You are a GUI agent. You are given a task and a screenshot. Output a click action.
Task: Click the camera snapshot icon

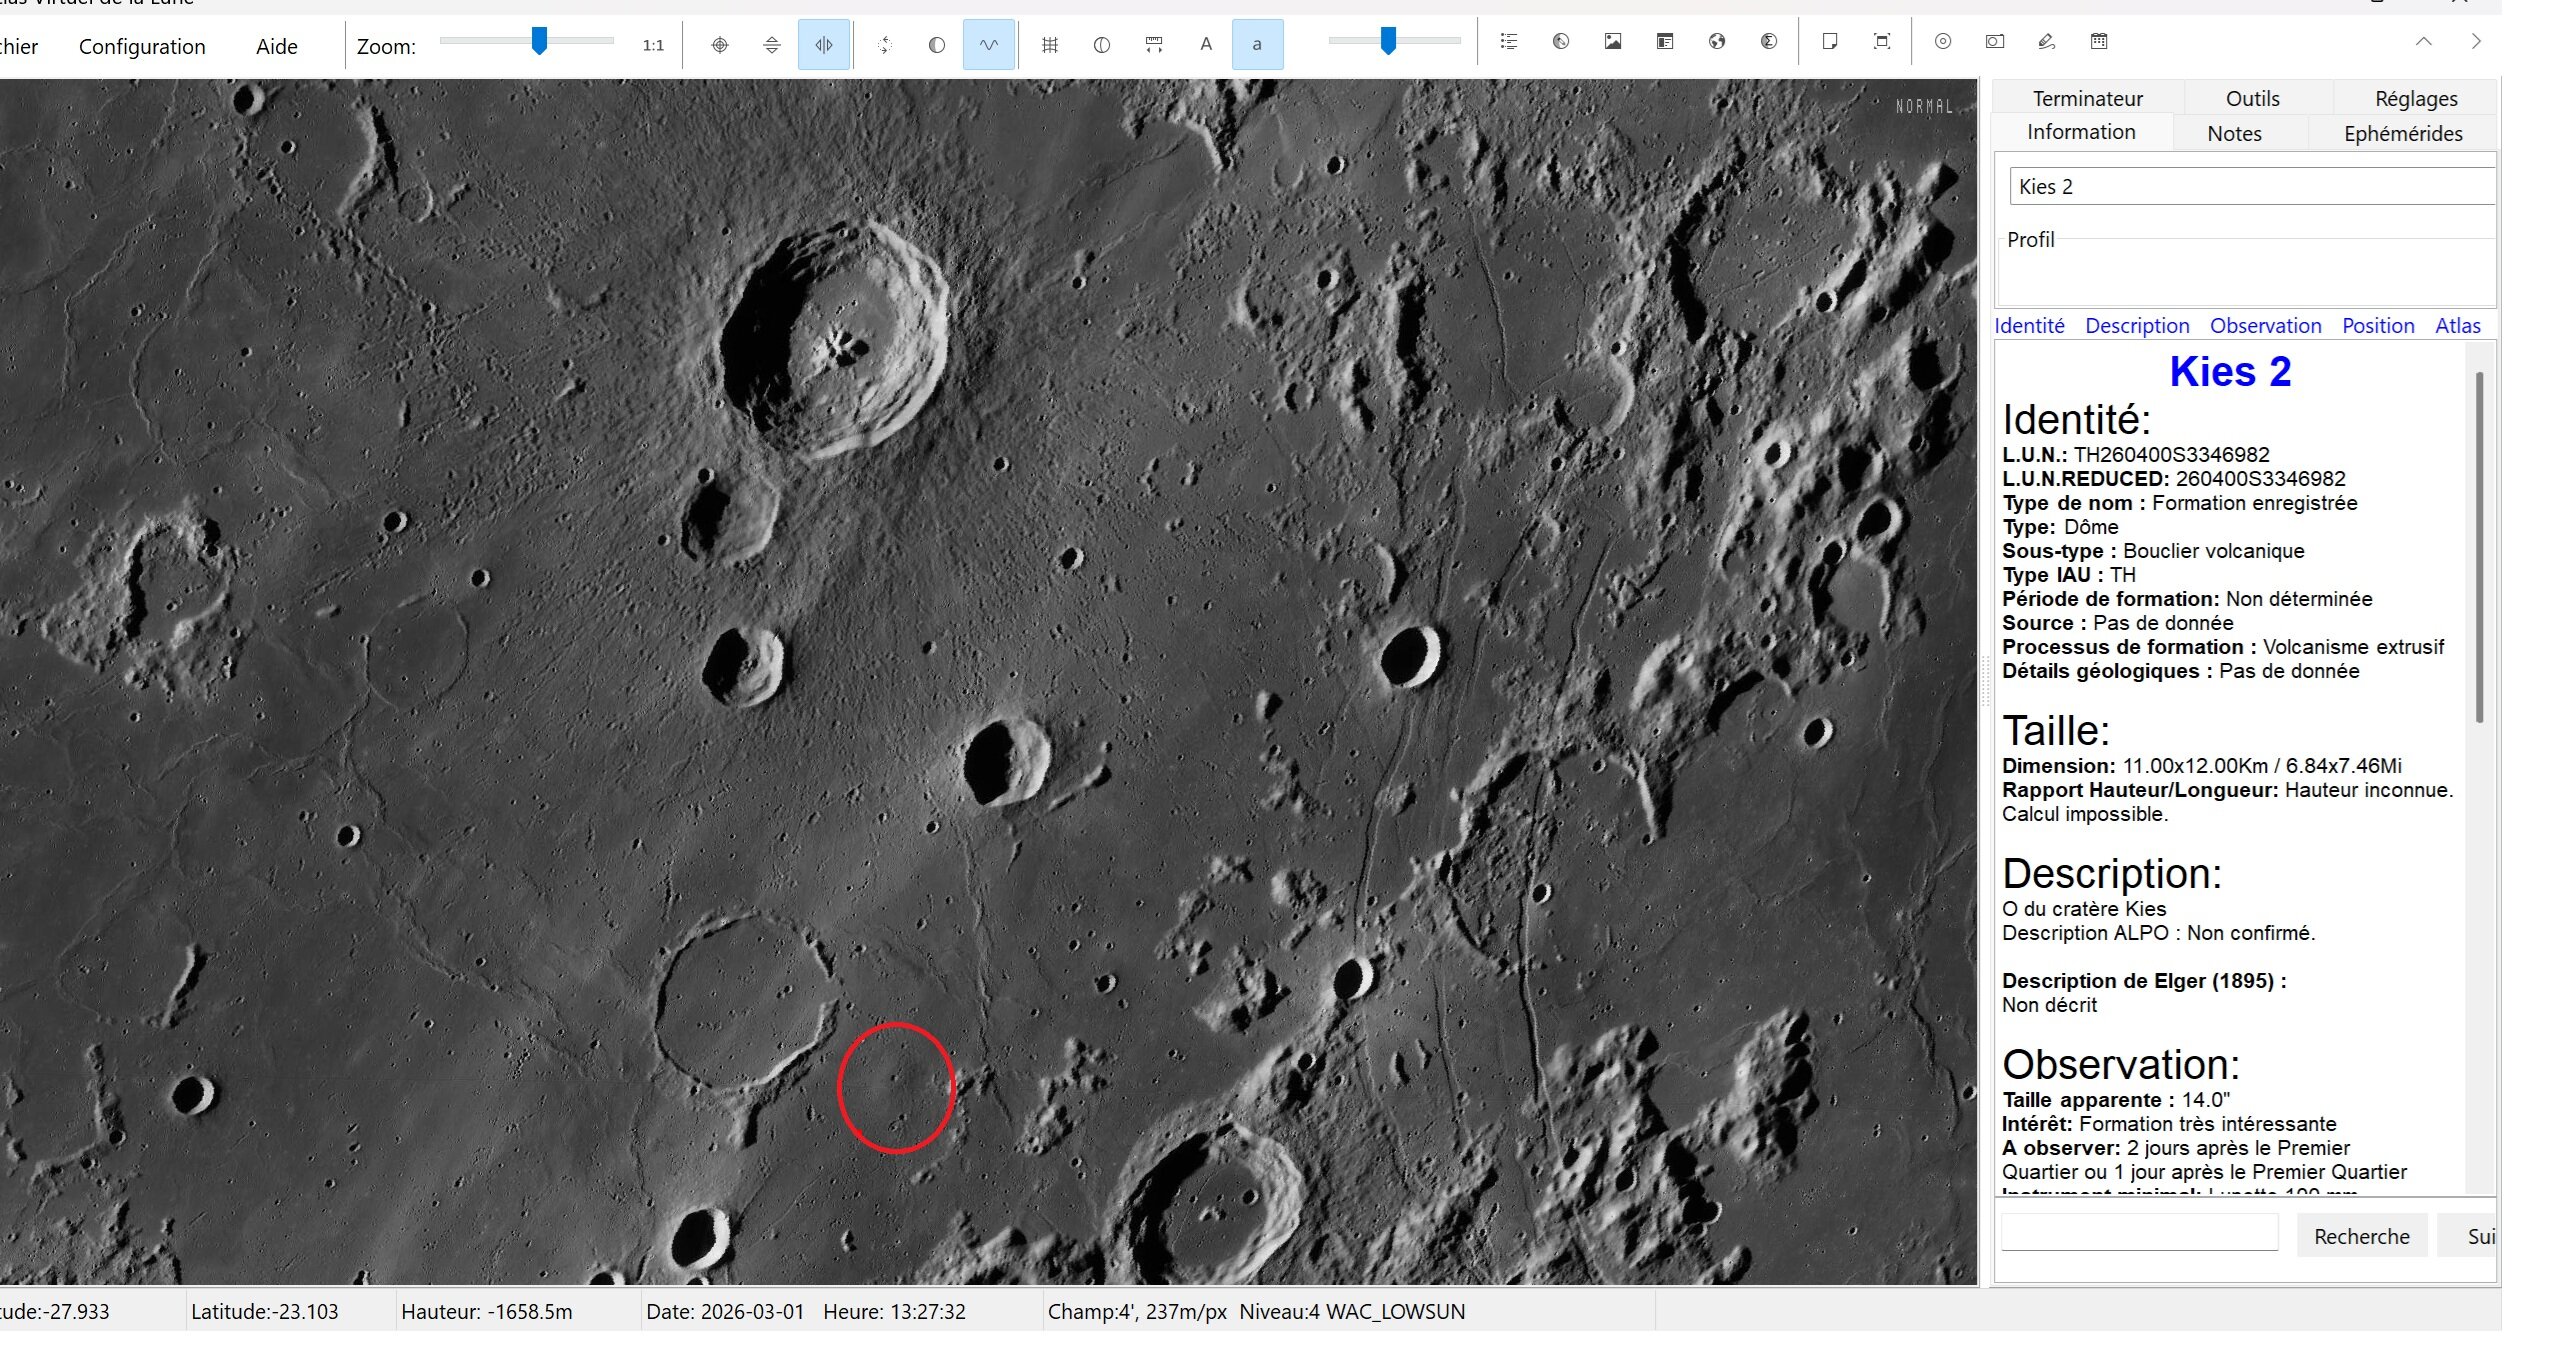pyautogui.click(x=1994, y=42)
